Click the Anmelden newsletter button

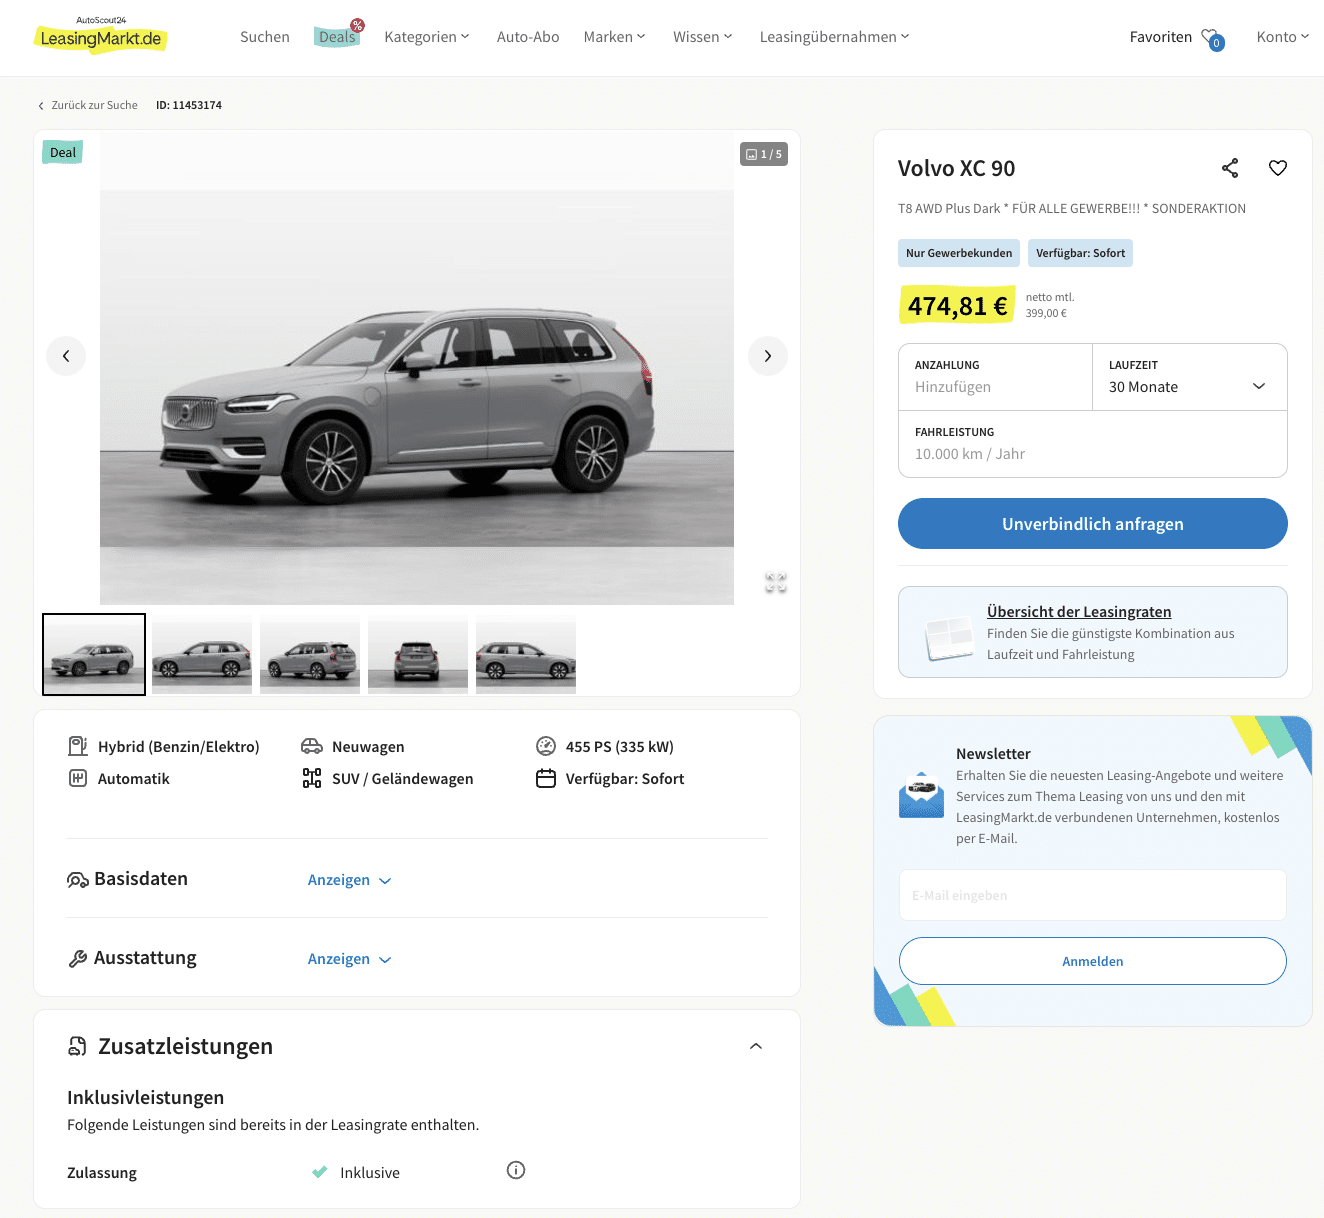1093,961
